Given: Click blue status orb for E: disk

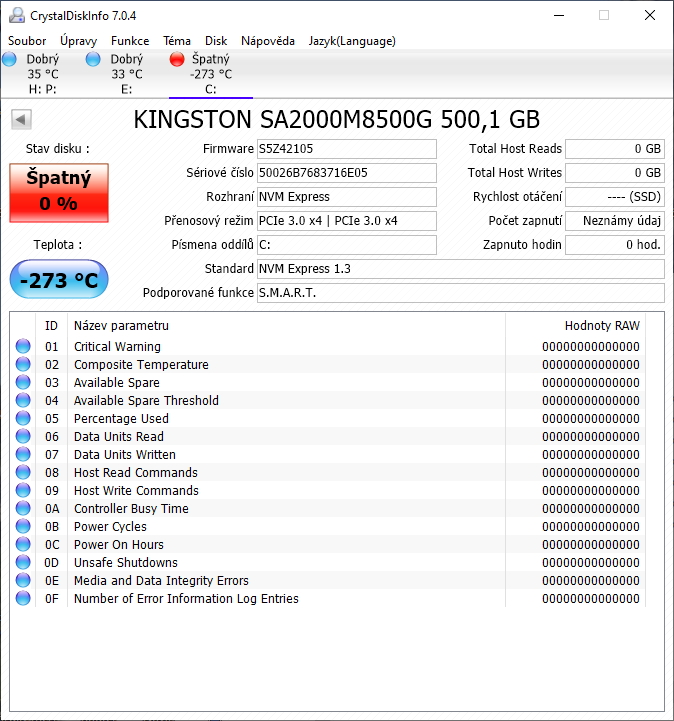Looking at the screenshot, I should pyautogui.click(x=93, y=59).
